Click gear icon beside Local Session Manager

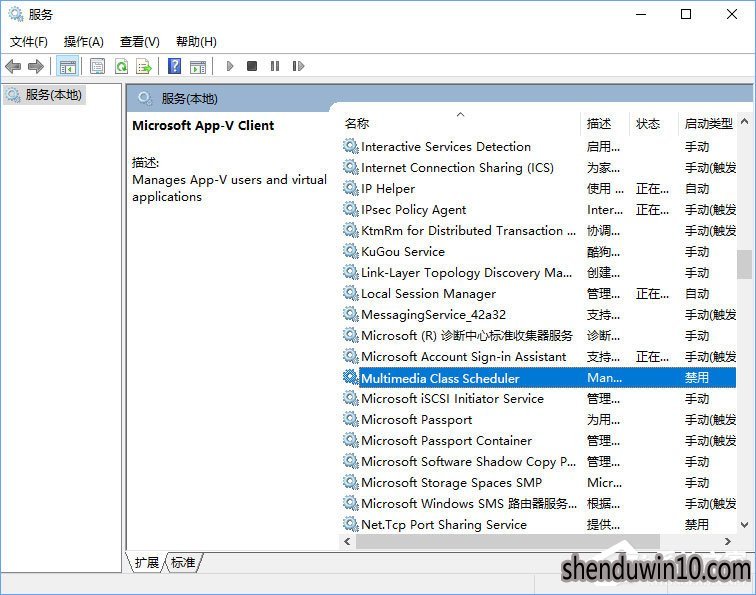[351, 293]
